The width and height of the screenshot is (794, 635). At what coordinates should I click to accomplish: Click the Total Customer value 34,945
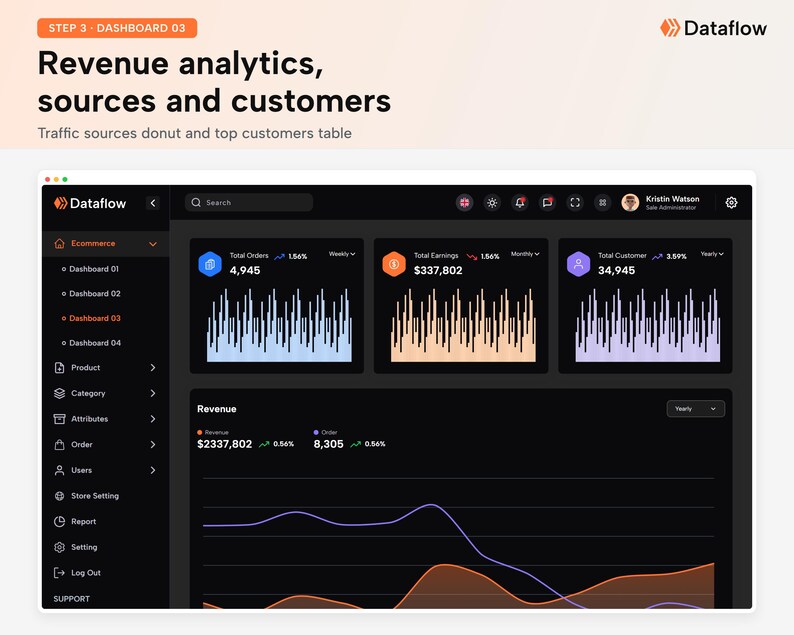click(x=616, y=270)
